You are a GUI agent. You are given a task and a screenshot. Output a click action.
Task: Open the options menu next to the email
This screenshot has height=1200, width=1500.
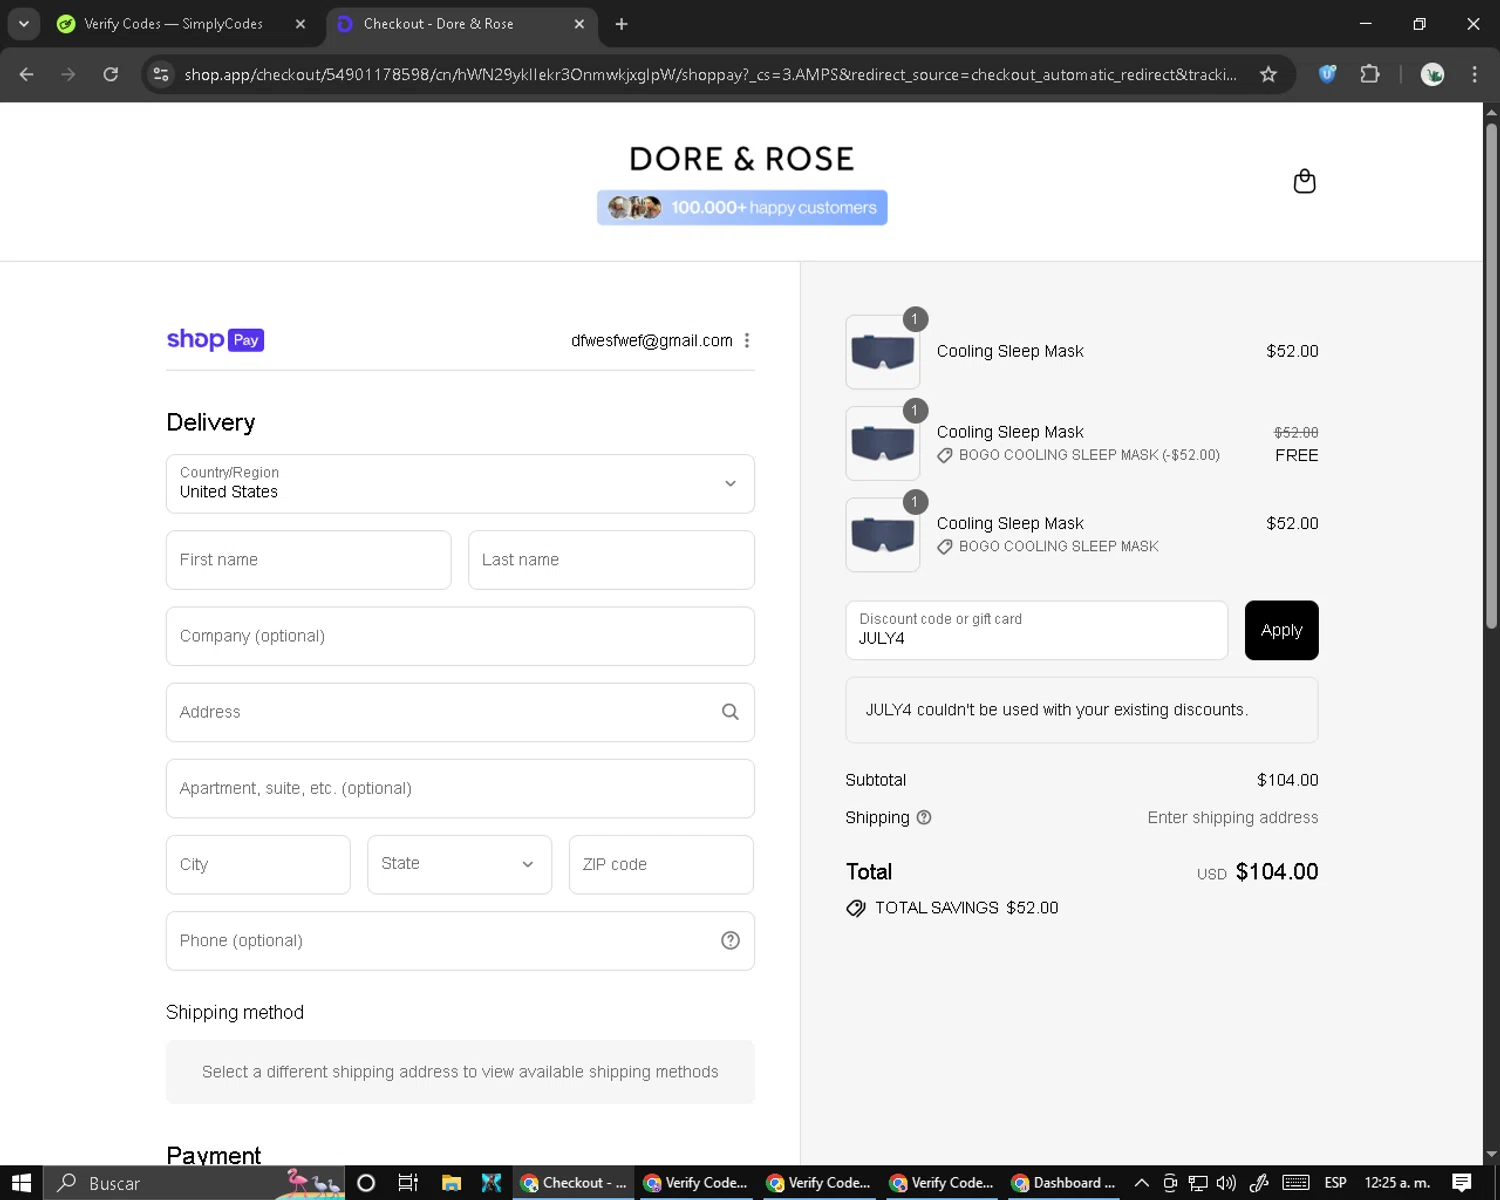747,340
